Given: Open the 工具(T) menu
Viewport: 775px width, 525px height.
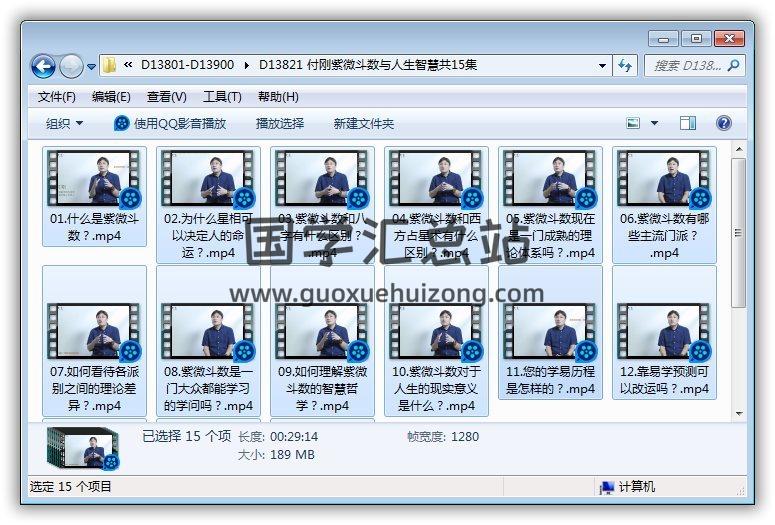Looking at the screenshot, I should tap(222, 97).
